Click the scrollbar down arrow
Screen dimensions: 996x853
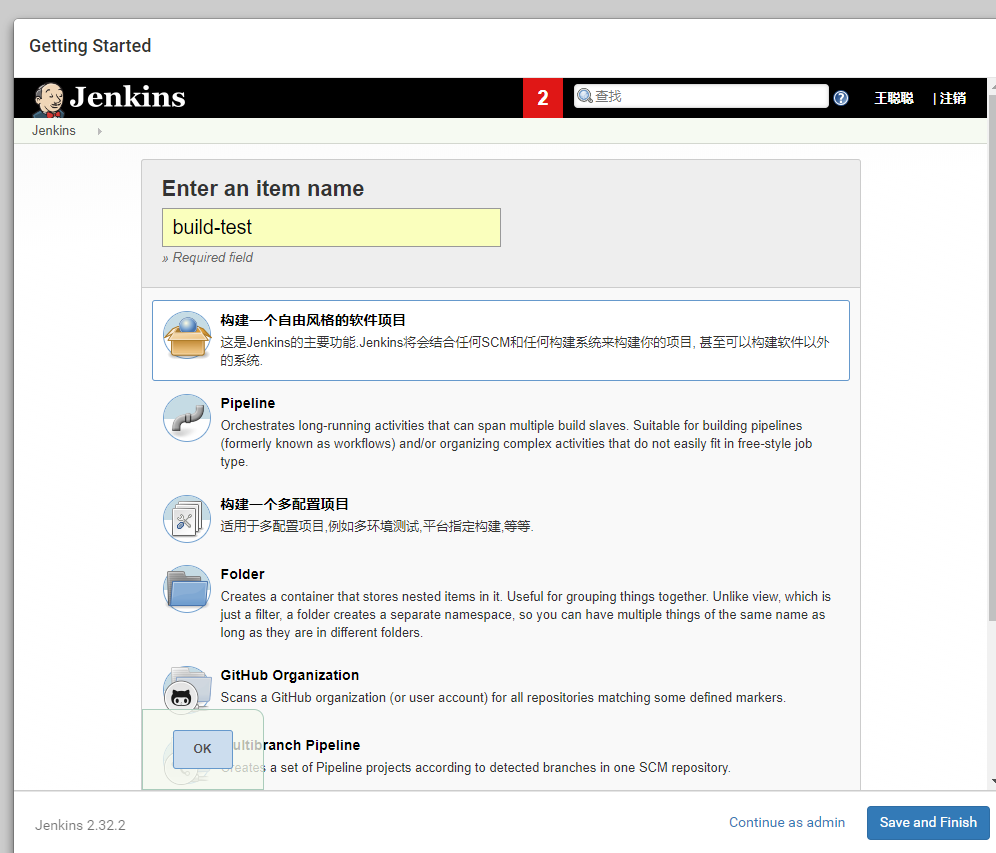click(992, 782)
